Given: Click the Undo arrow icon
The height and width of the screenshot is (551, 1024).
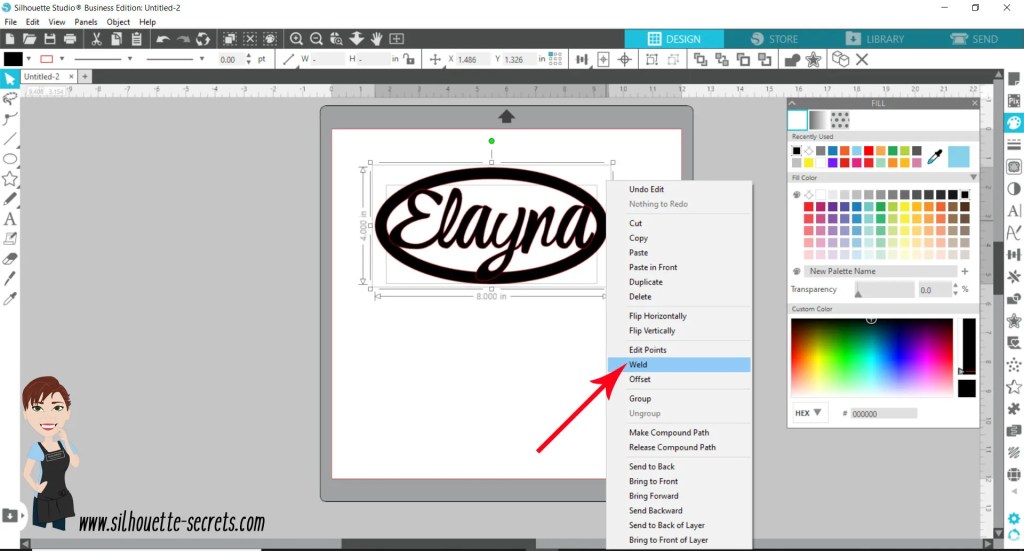Looking at the screenshot, I should click(163, 39).
